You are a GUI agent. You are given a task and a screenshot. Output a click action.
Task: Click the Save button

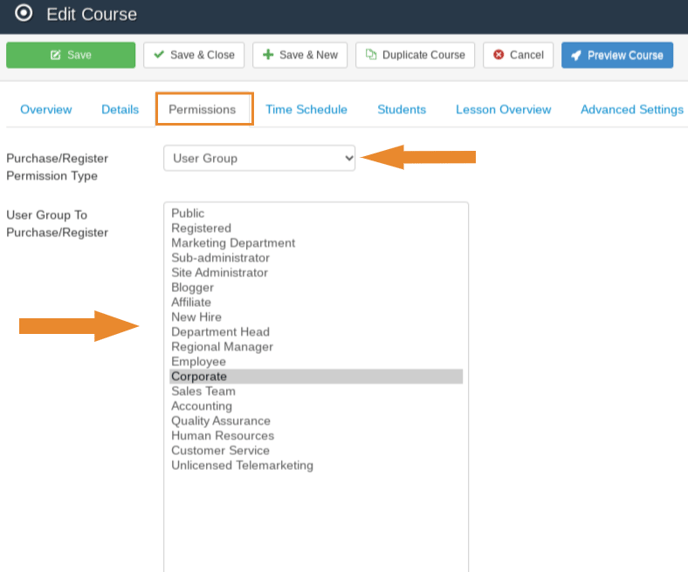(x=70, y=55)
